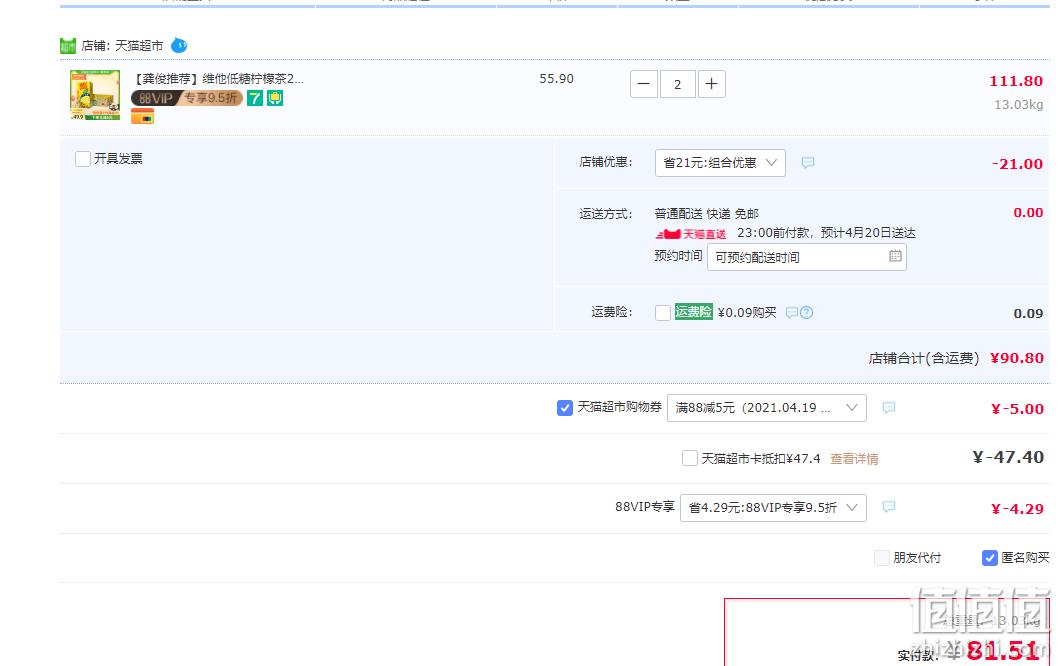Click the green 7-day return icon
The height and width of the screenshot is (666, 1060).
(x=254, y=98)
